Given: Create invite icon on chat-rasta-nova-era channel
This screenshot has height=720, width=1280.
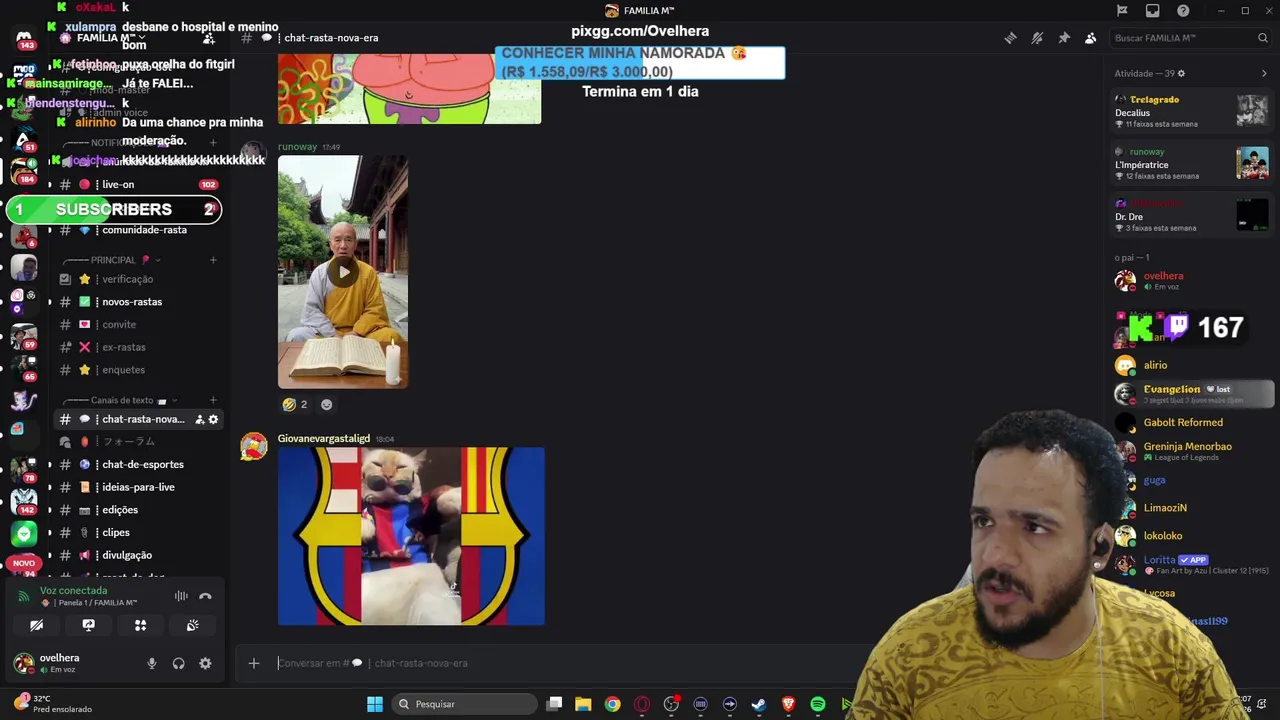Looking at the screenshot, I should tap(199, 419).
